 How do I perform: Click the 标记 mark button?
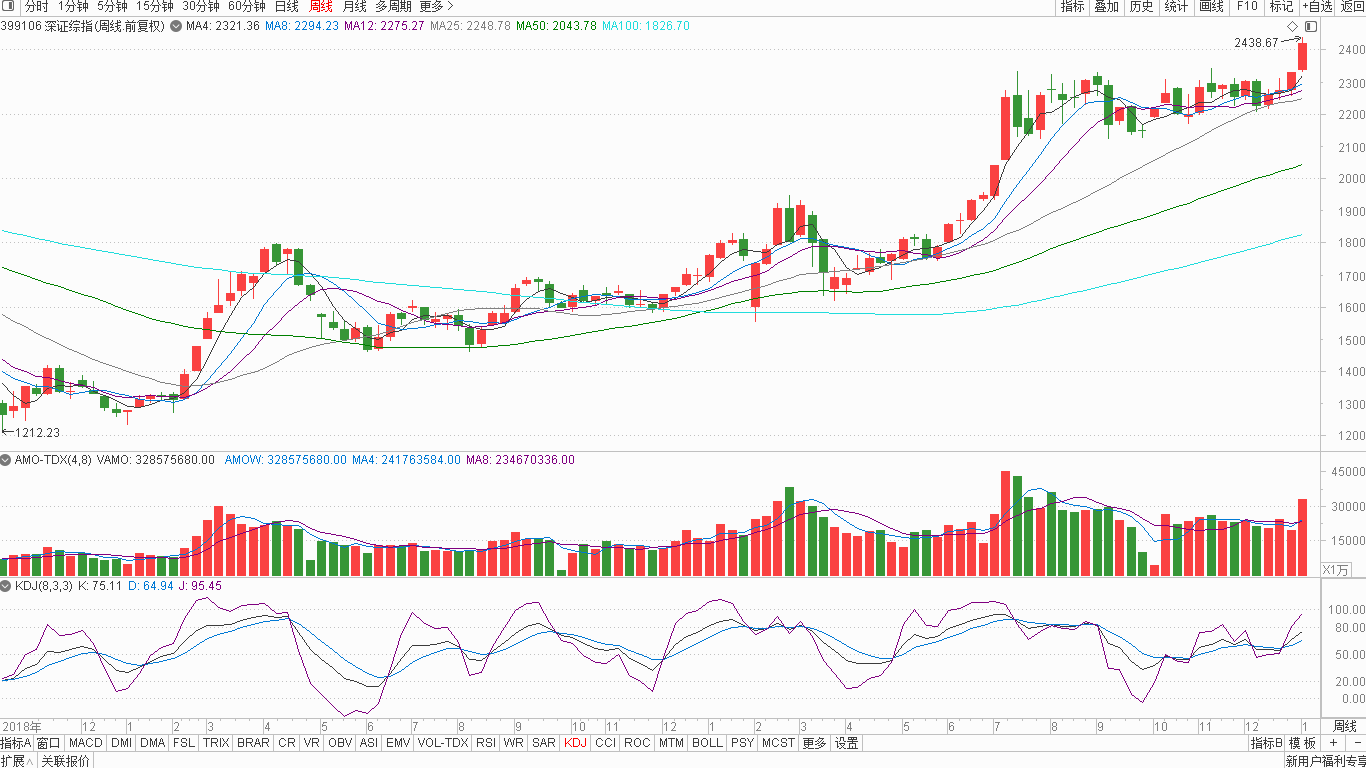tap(1281, 6)
